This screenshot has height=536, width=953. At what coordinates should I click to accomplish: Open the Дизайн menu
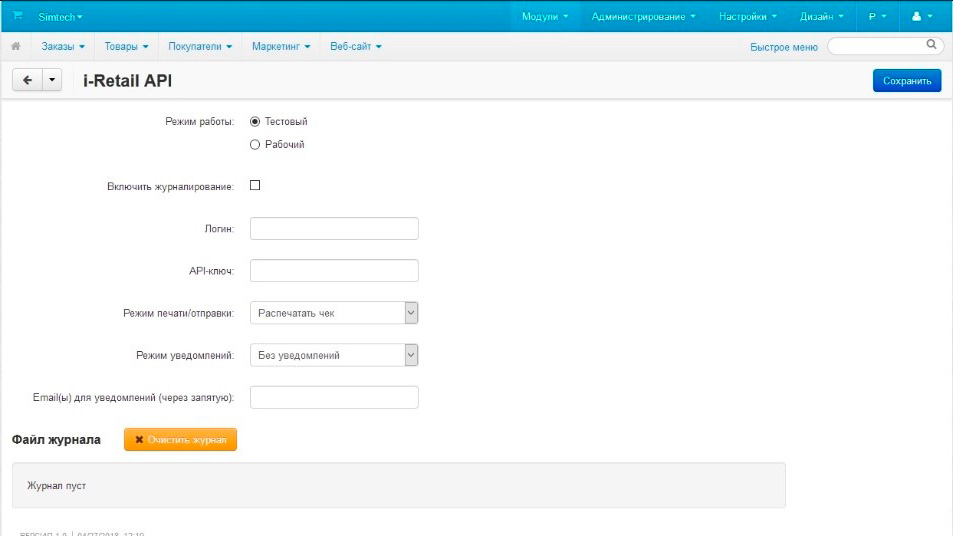point(822,16)
